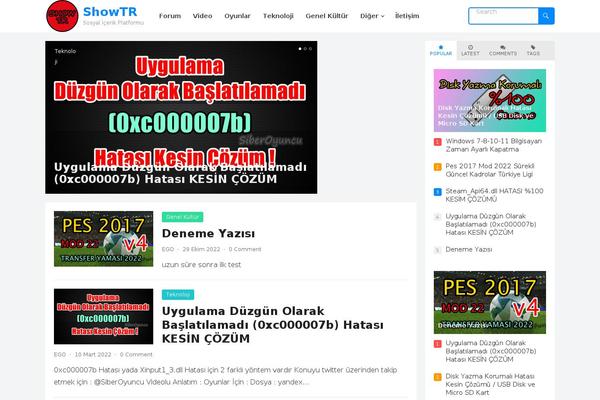The image size is (600, 400).
Task: Expand the Diğer dropdown menu
Action: point(372,16)
